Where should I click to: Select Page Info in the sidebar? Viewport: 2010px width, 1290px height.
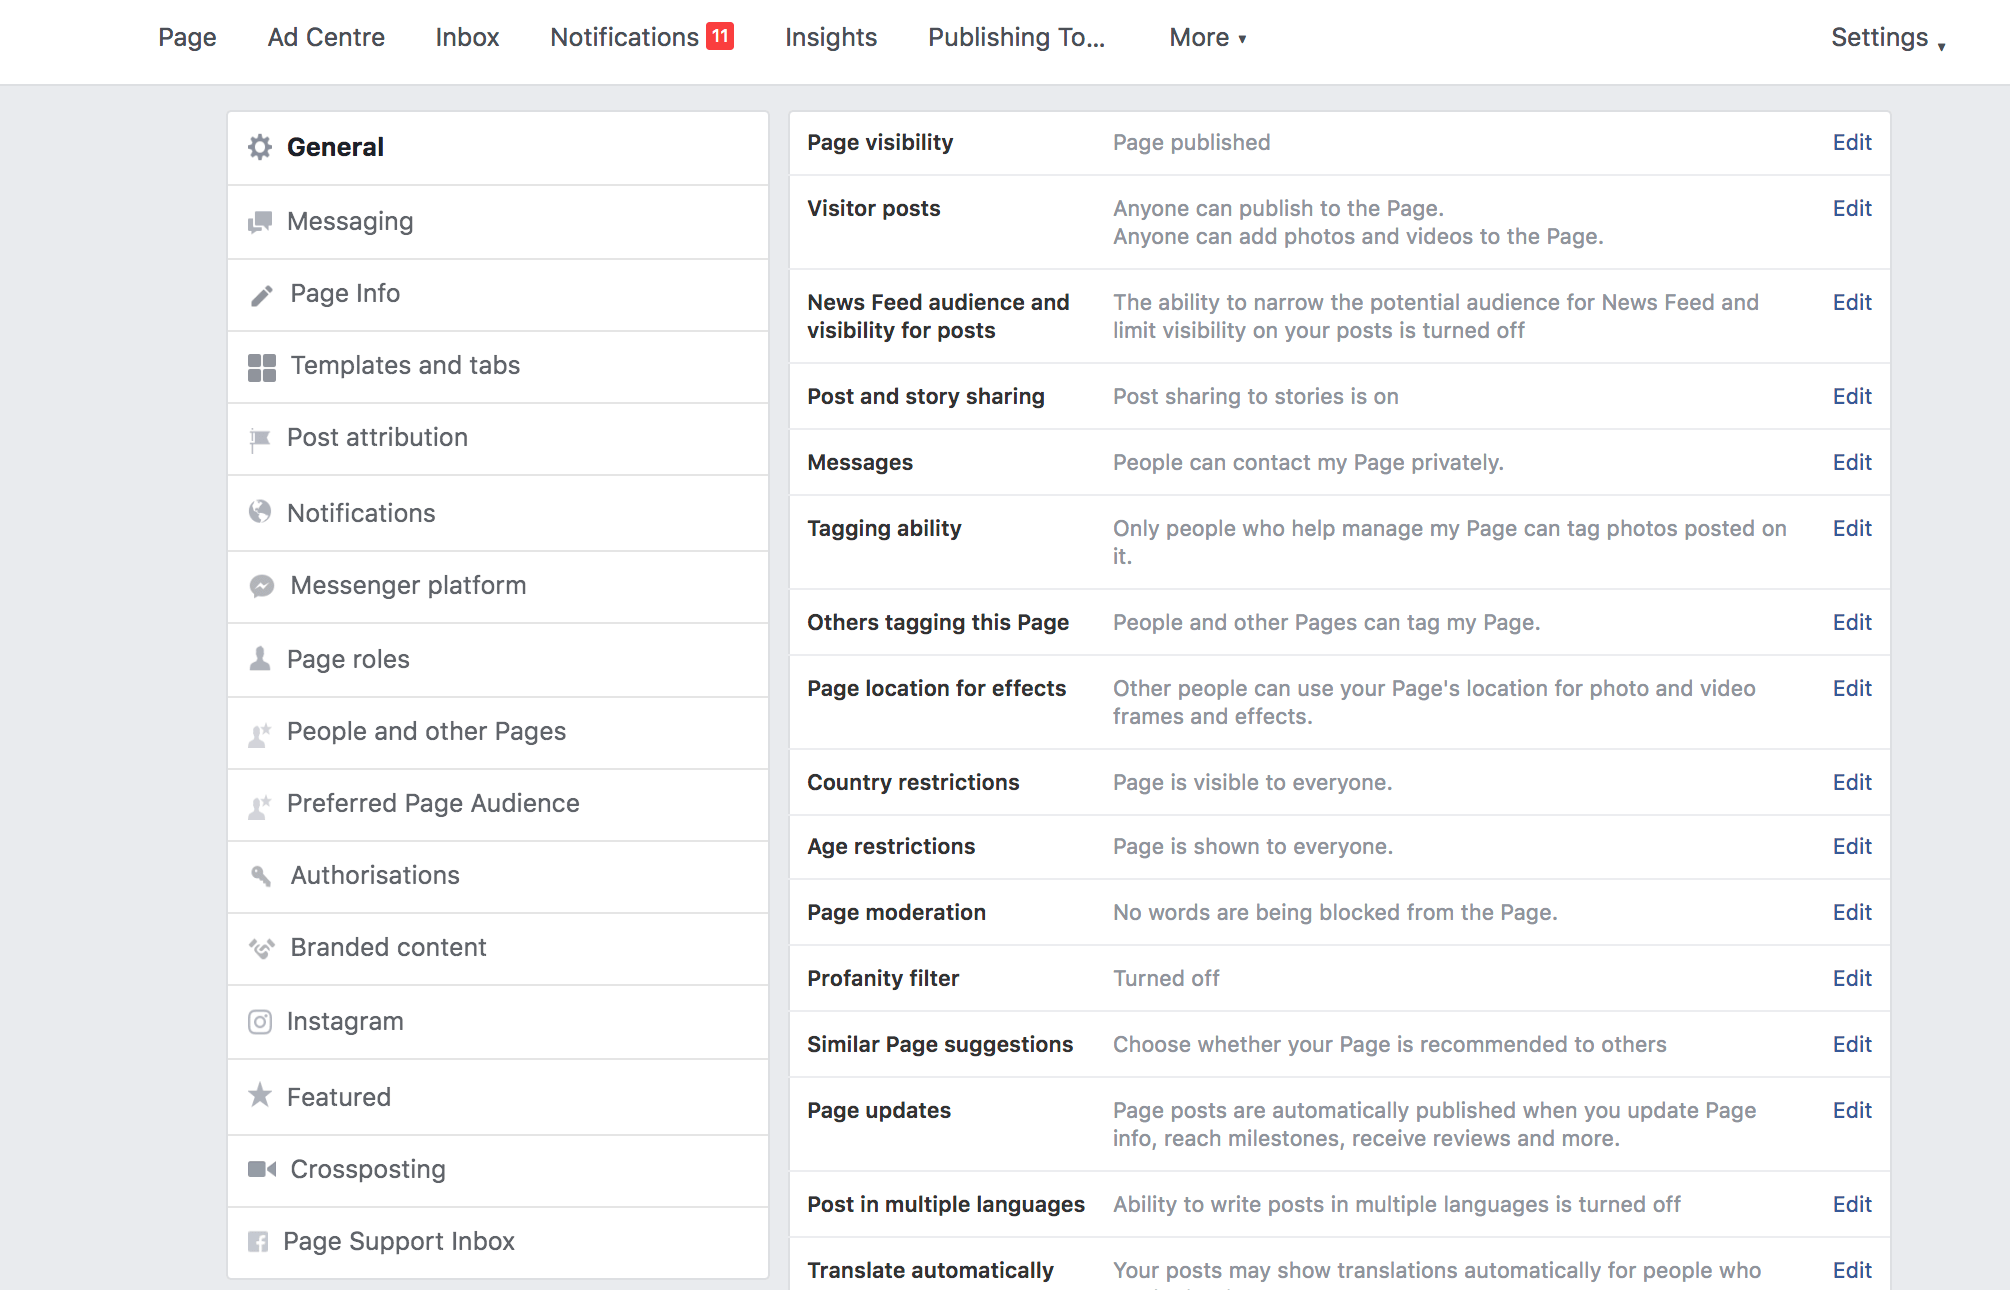[498, 294]
